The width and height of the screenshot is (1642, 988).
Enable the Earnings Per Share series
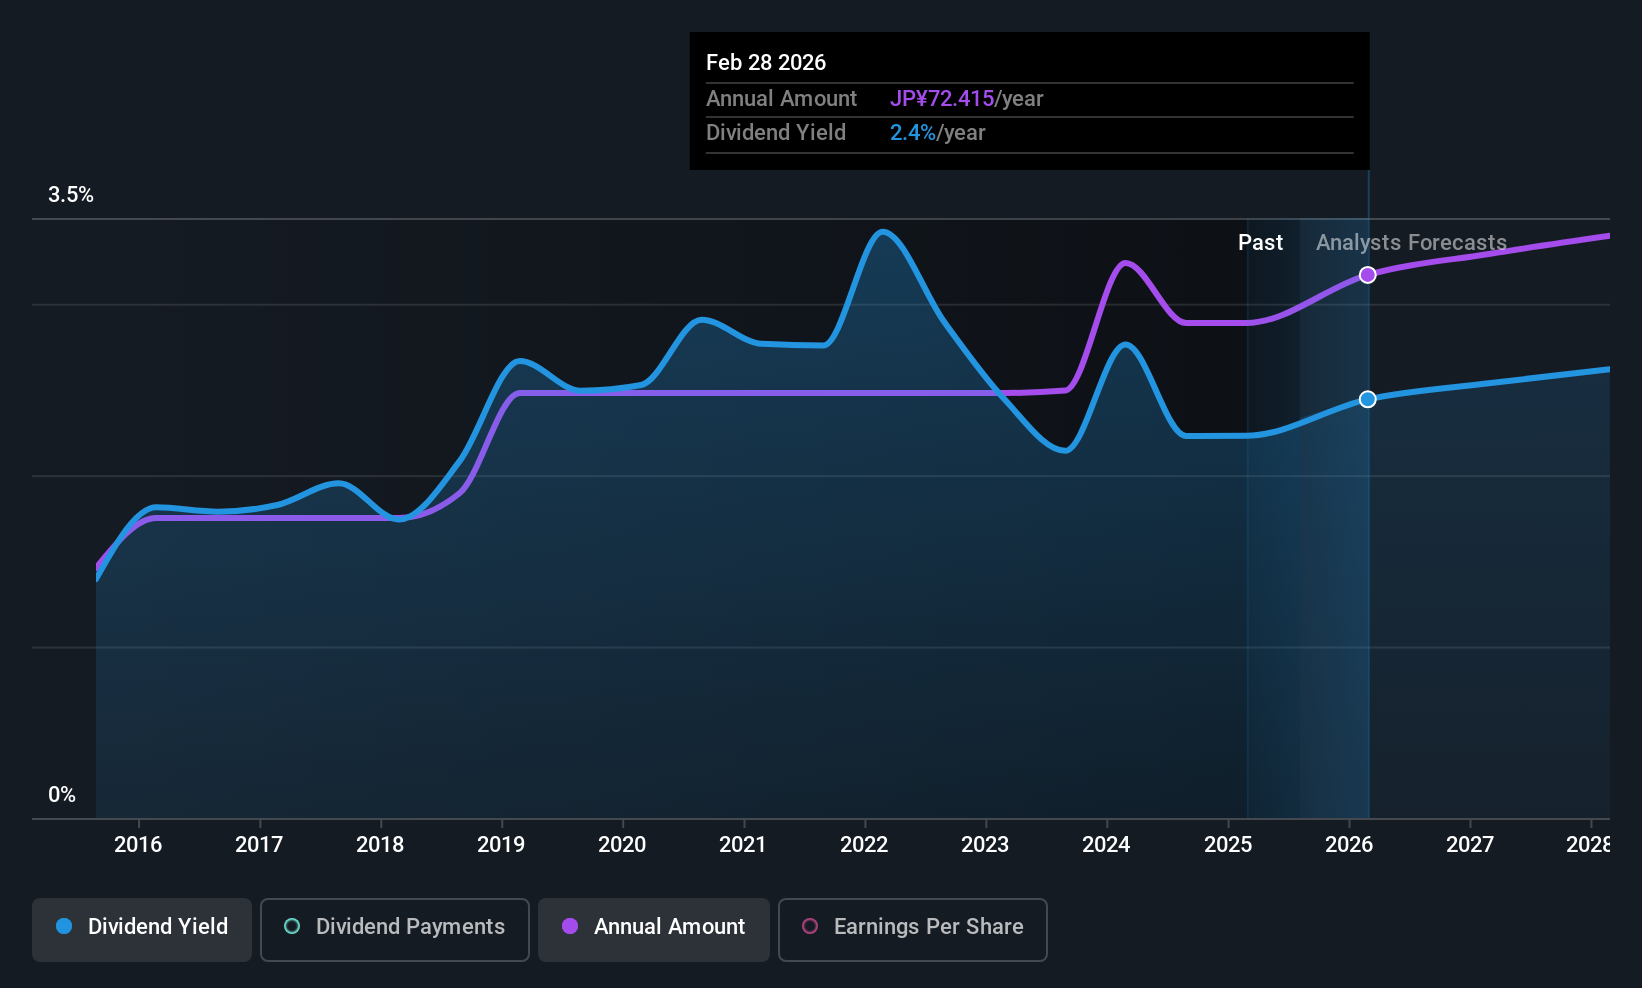[912, 929]
